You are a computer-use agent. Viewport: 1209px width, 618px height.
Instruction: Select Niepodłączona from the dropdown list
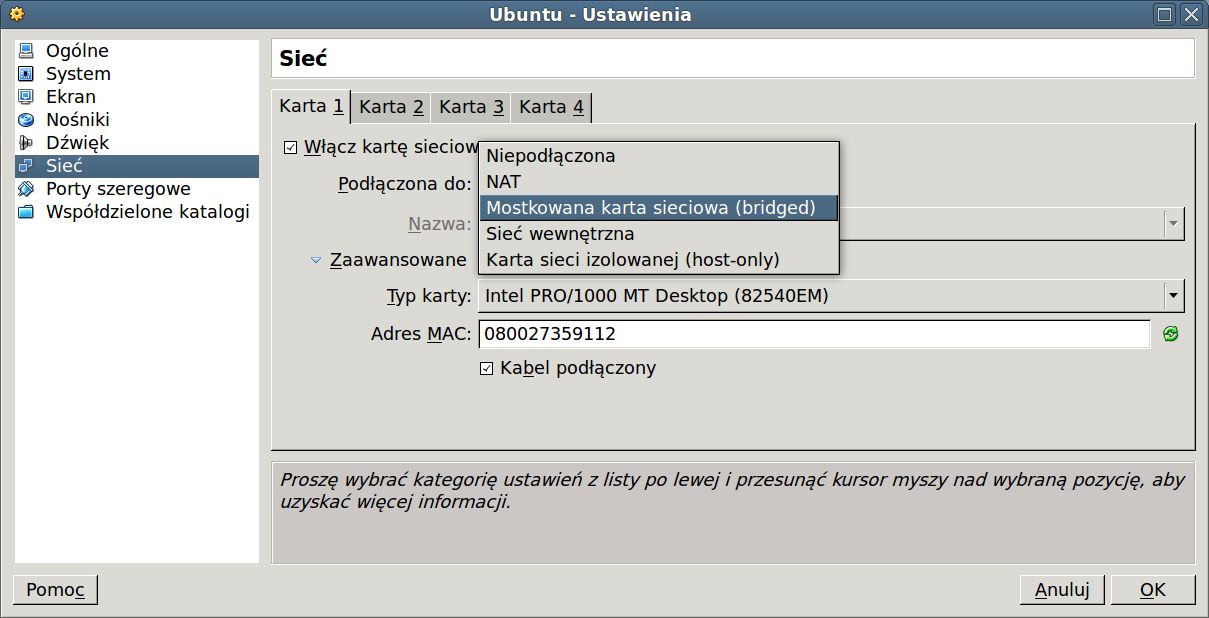point(659,156)
